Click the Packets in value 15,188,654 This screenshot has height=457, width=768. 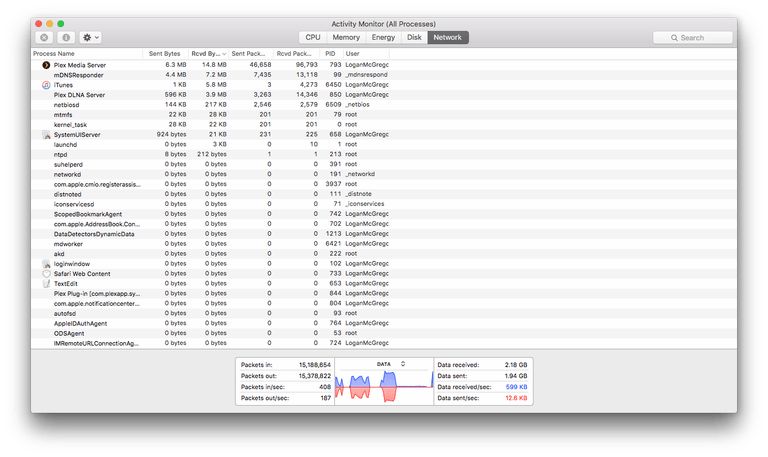coord(315,365)
